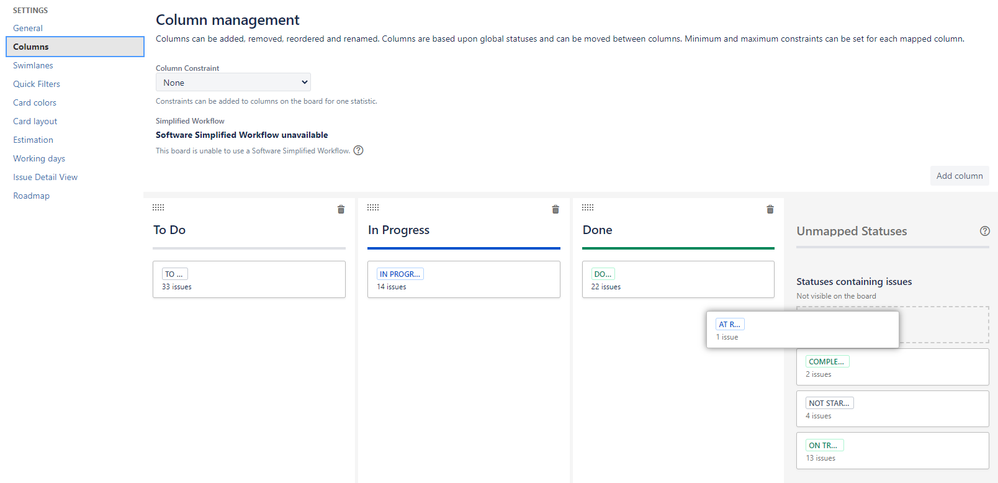Open the Column Constraint dropdown
This screenshot has width=998, height=483.
point(233,83)
